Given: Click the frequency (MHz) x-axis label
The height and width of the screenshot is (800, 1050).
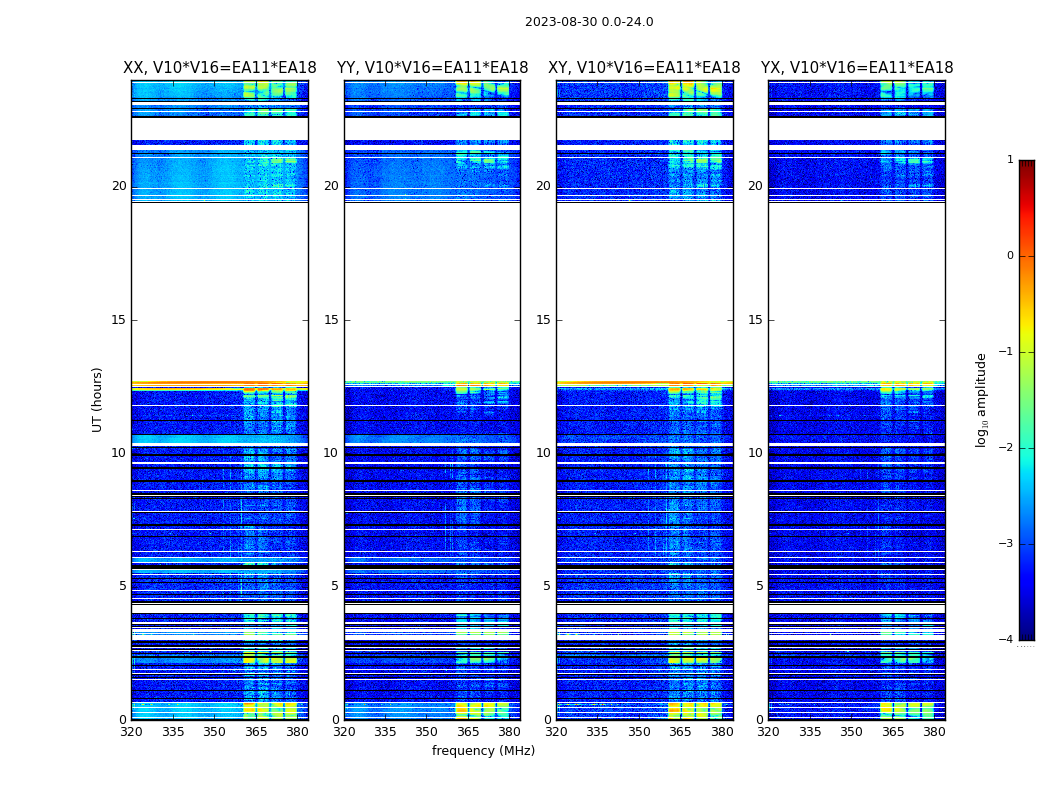Looking at the screenshot, I should [x=483, y=751].
